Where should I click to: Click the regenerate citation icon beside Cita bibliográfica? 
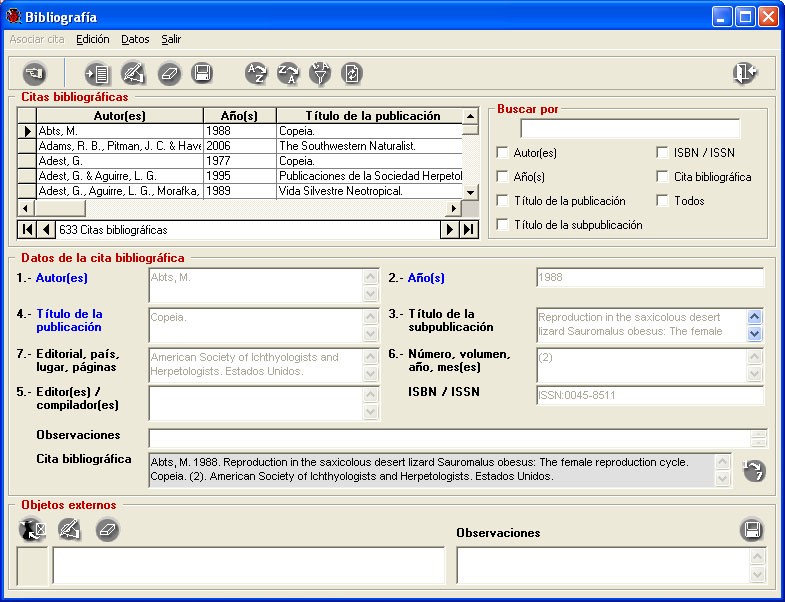(754, 471)
